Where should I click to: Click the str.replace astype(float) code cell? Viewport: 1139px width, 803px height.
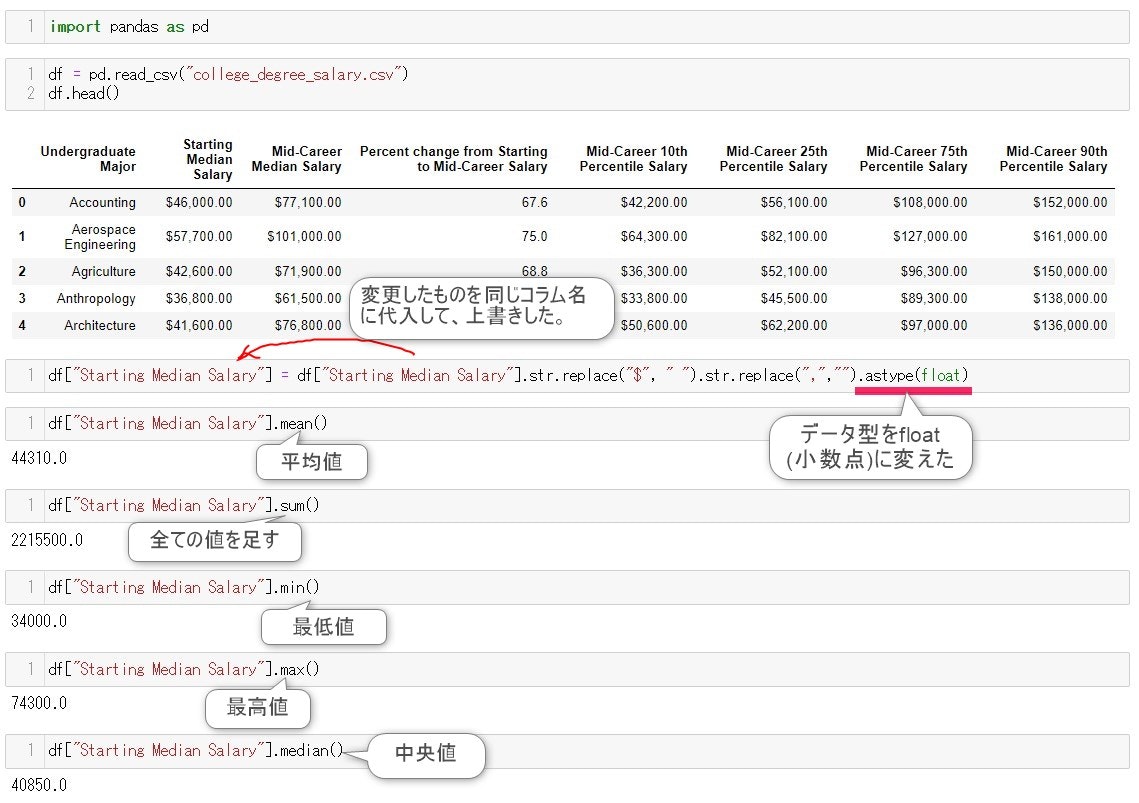click(x=567, y=376)
